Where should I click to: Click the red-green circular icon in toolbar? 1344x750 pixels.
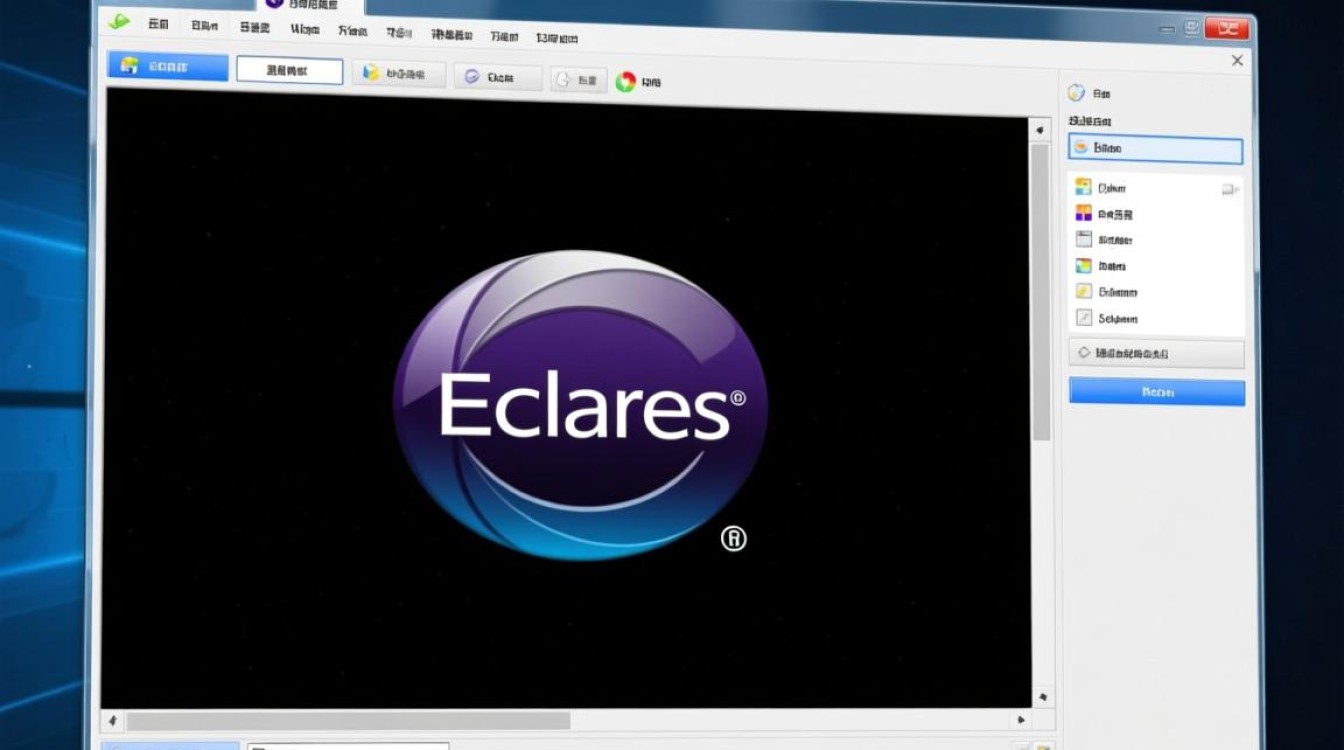(626, 82)
